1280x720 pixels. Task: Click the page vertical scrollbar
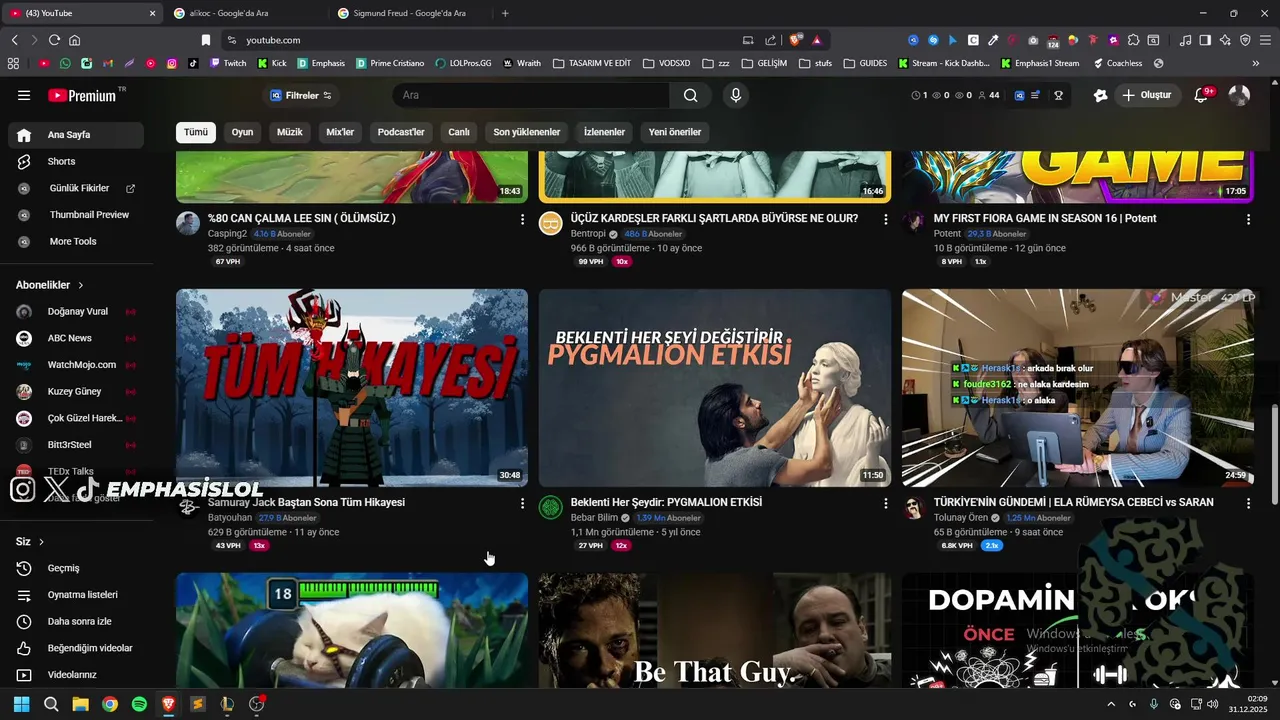point(1274,455)
